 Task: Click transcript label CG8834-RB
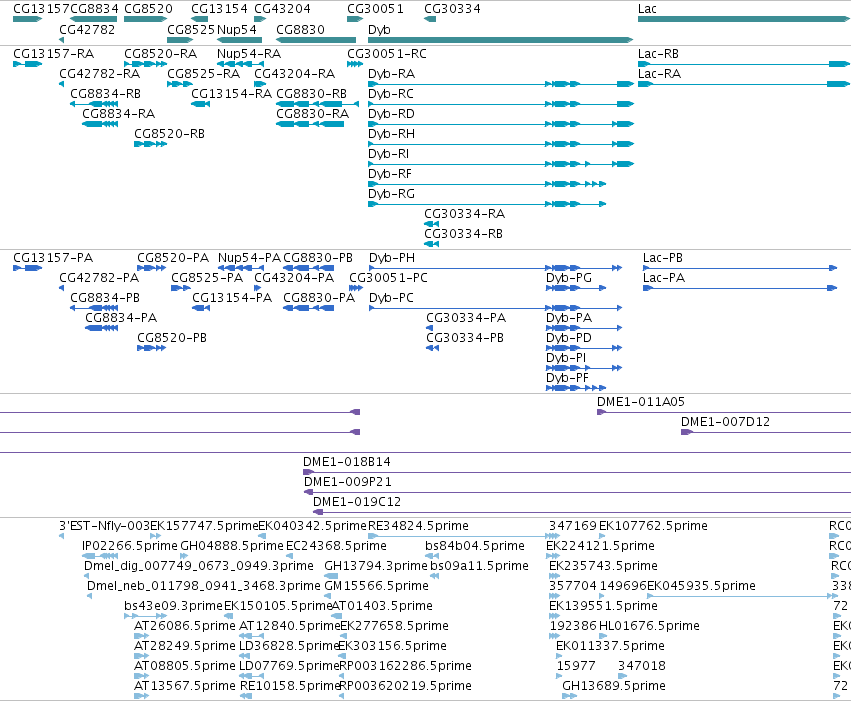(x=105, y=94)
